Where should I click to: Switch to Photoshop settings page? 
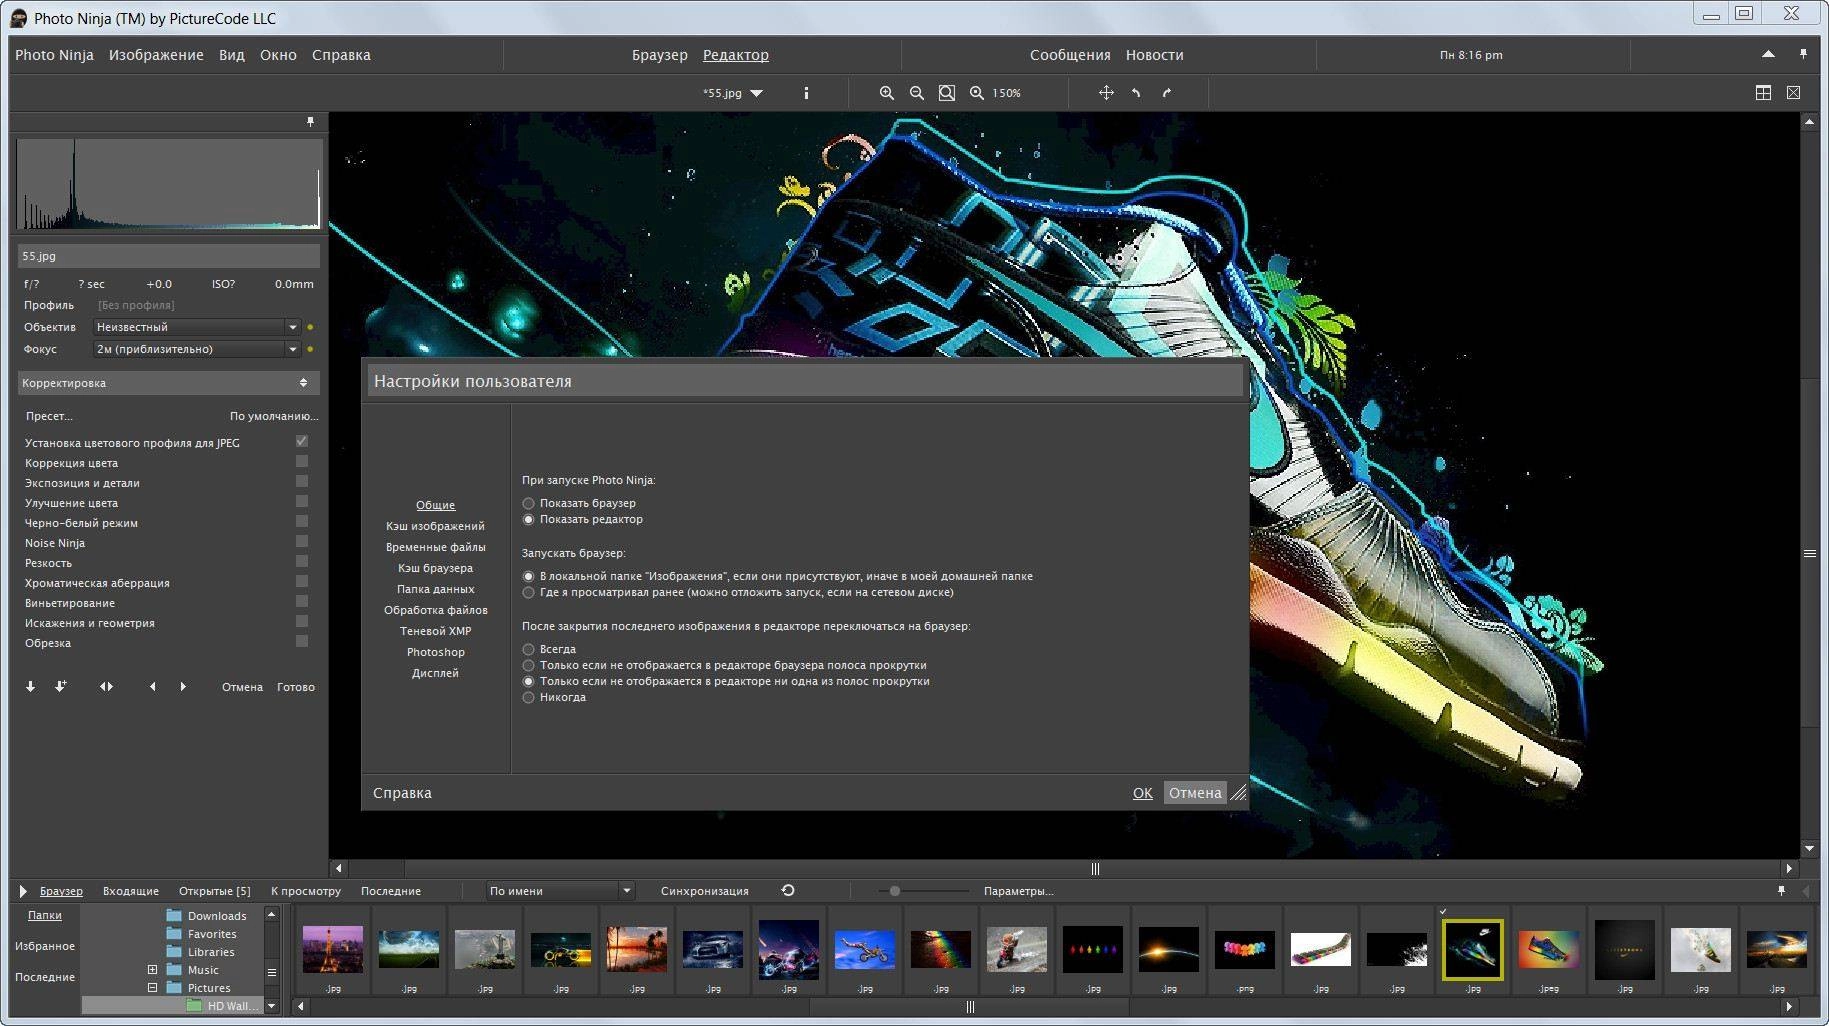(435, 652)
